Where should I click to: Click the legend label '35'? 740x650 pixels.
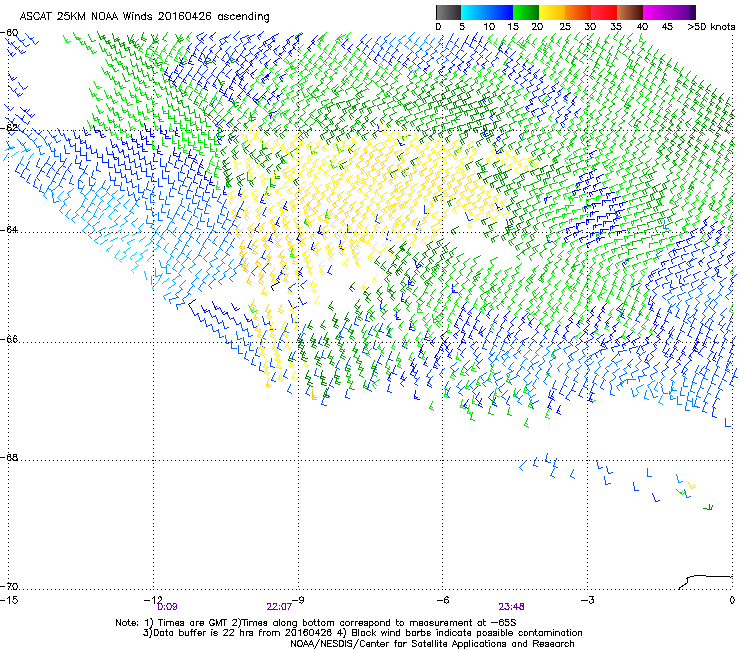616,27
